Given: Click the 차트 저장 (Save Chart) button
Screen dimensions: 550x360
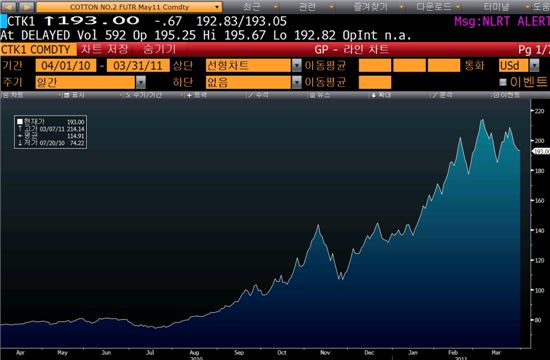Looking at the screenshot, I should tap(105, 49).
